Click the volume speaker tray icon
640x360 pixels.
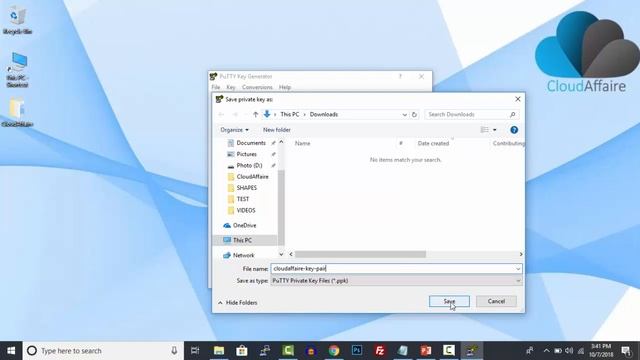click(569, 351)
